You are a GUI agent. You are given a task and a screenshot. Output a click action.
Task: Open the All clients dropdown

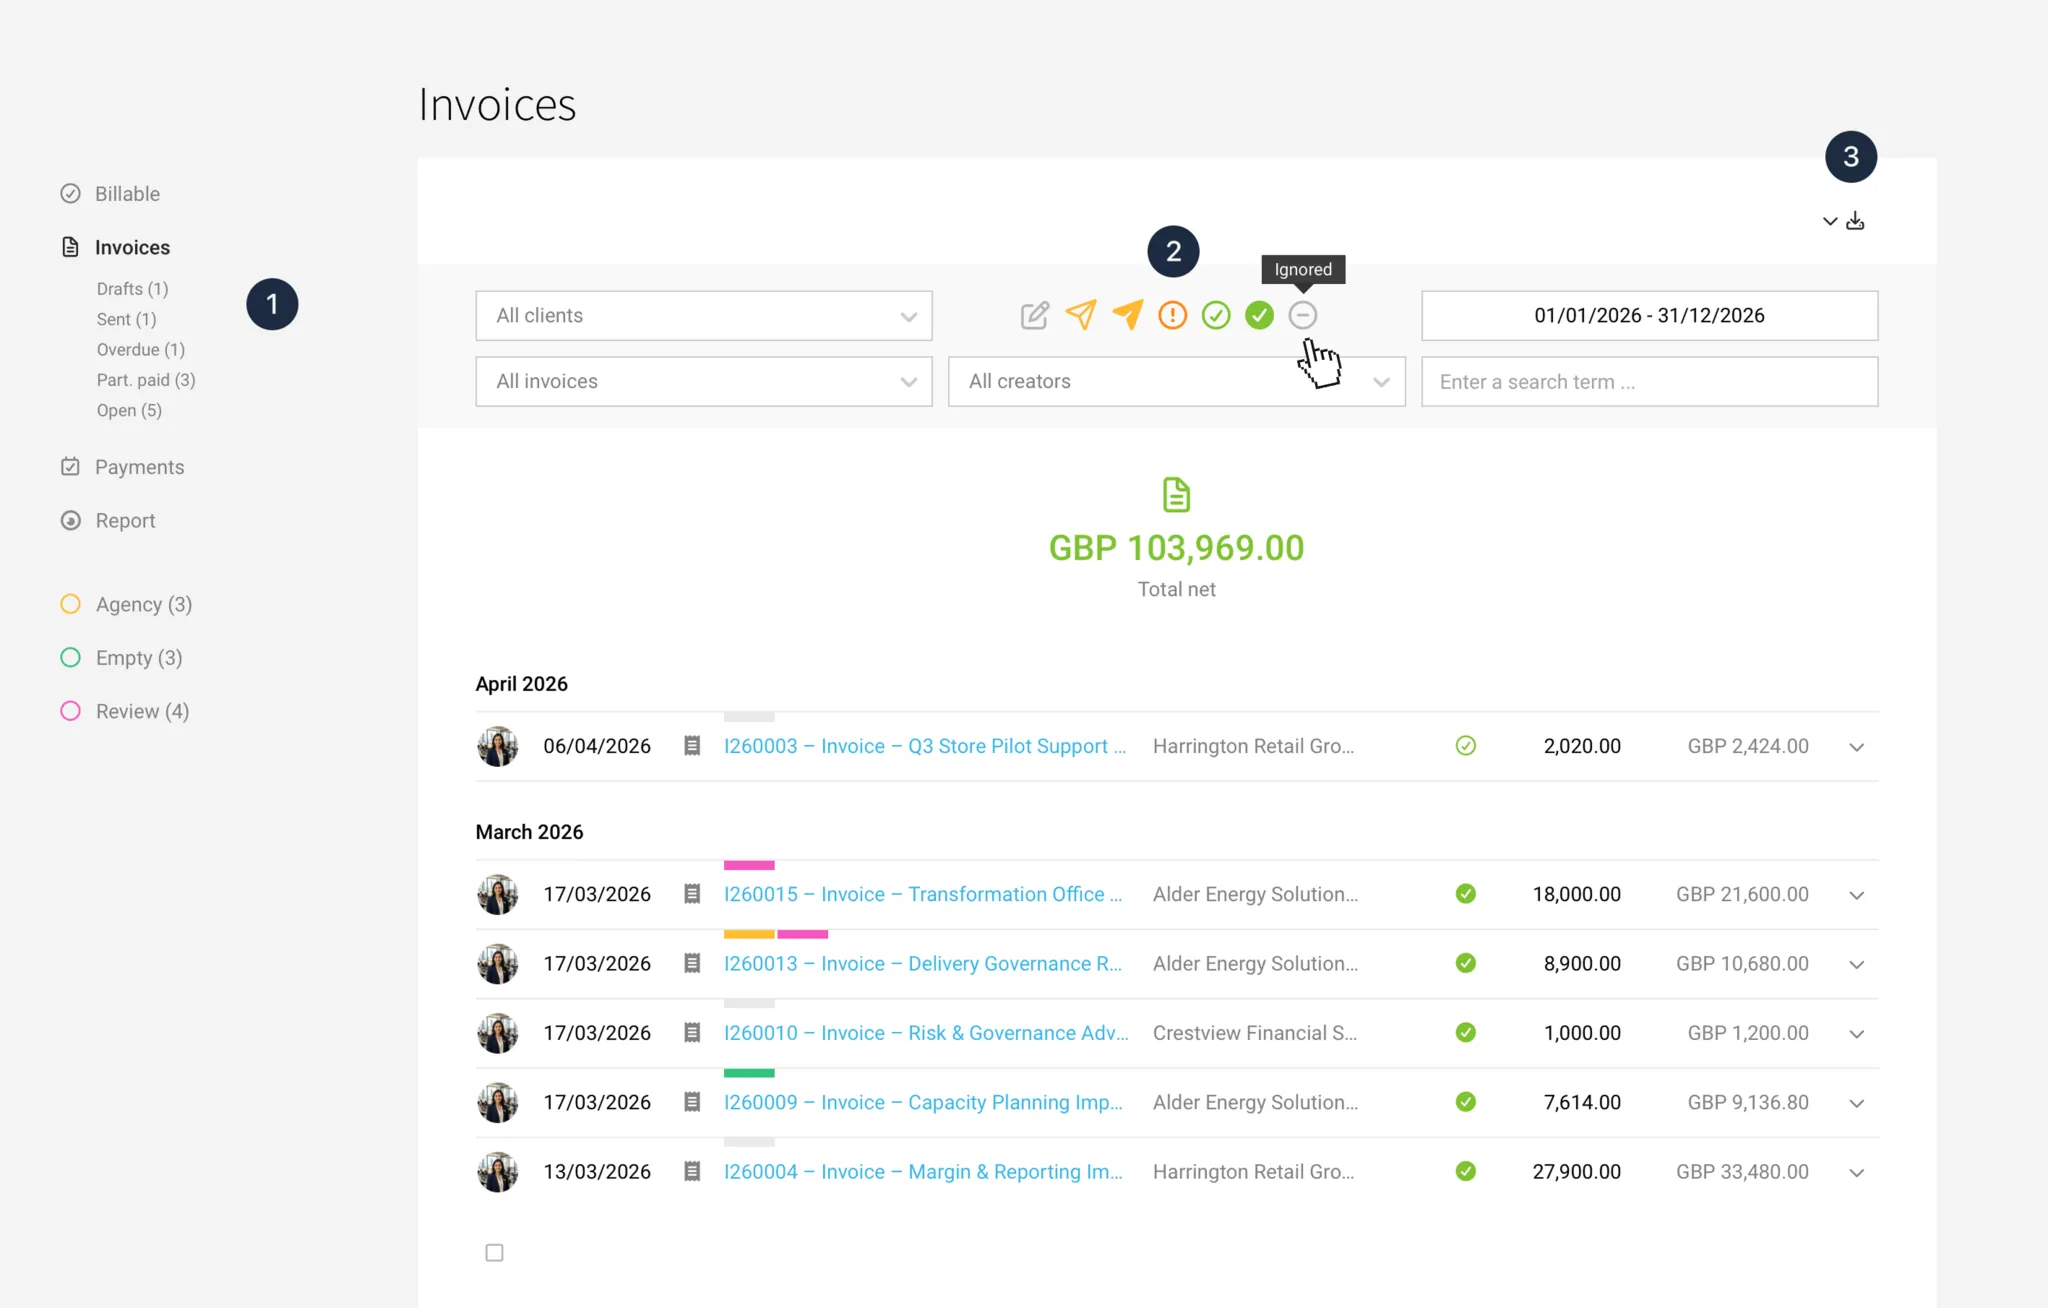703,315
